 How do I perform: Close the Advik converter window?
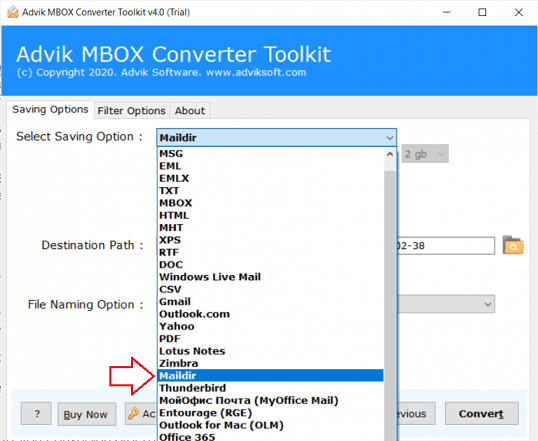(519, 12)
